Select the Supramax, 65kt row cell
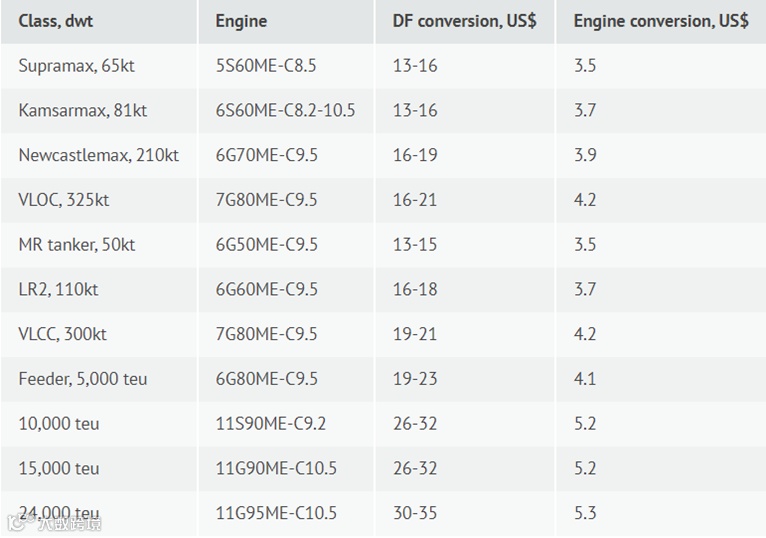Viewport: 766px width, 538px height. point(72,66)
